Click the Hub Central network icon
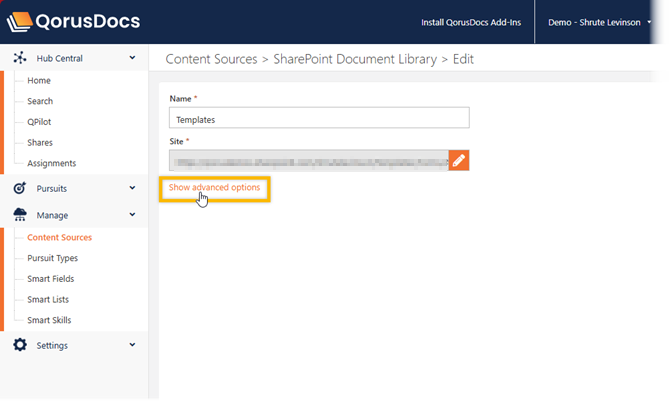 pos(20,58)
